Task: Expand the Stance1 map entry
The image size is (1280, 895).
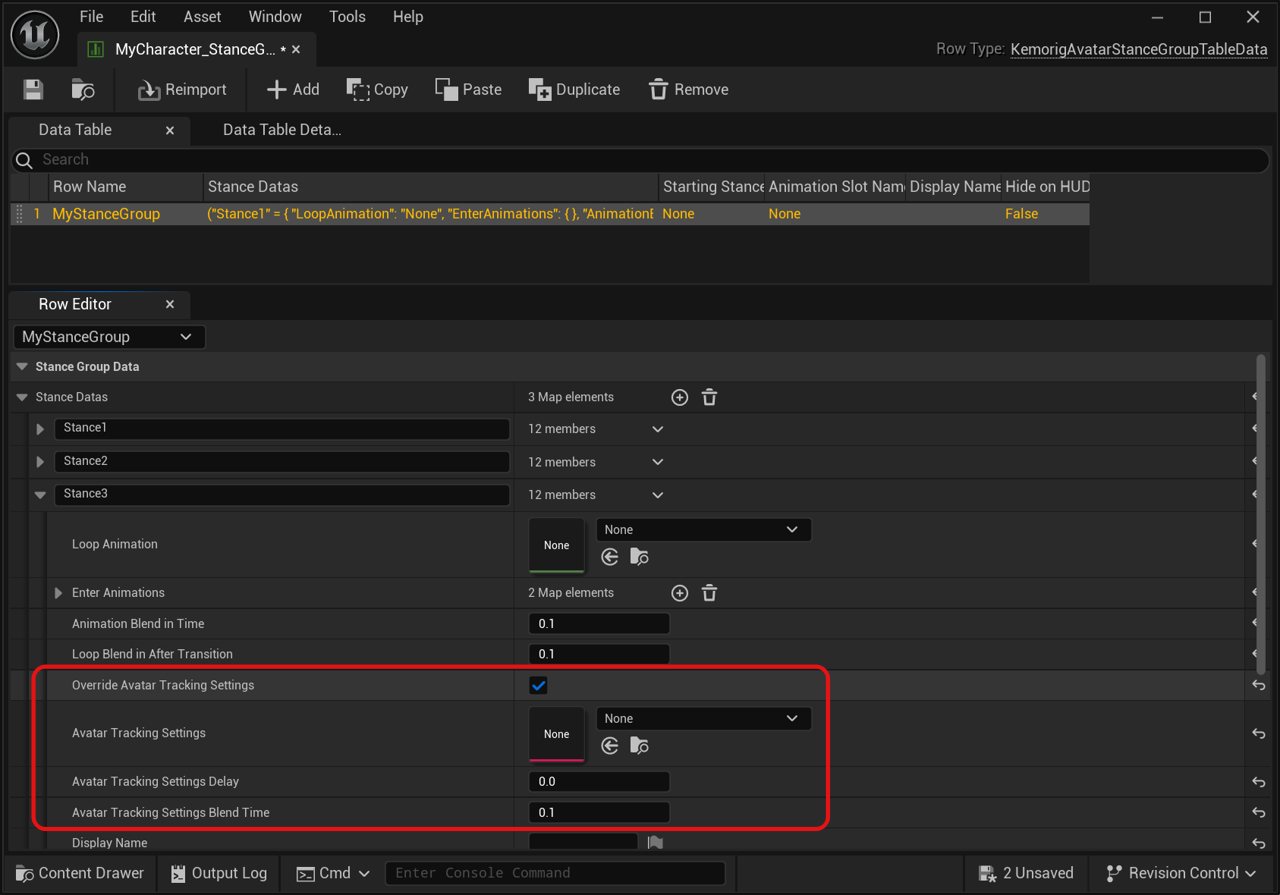Action: pyautogui.click(x=40, y=429)
